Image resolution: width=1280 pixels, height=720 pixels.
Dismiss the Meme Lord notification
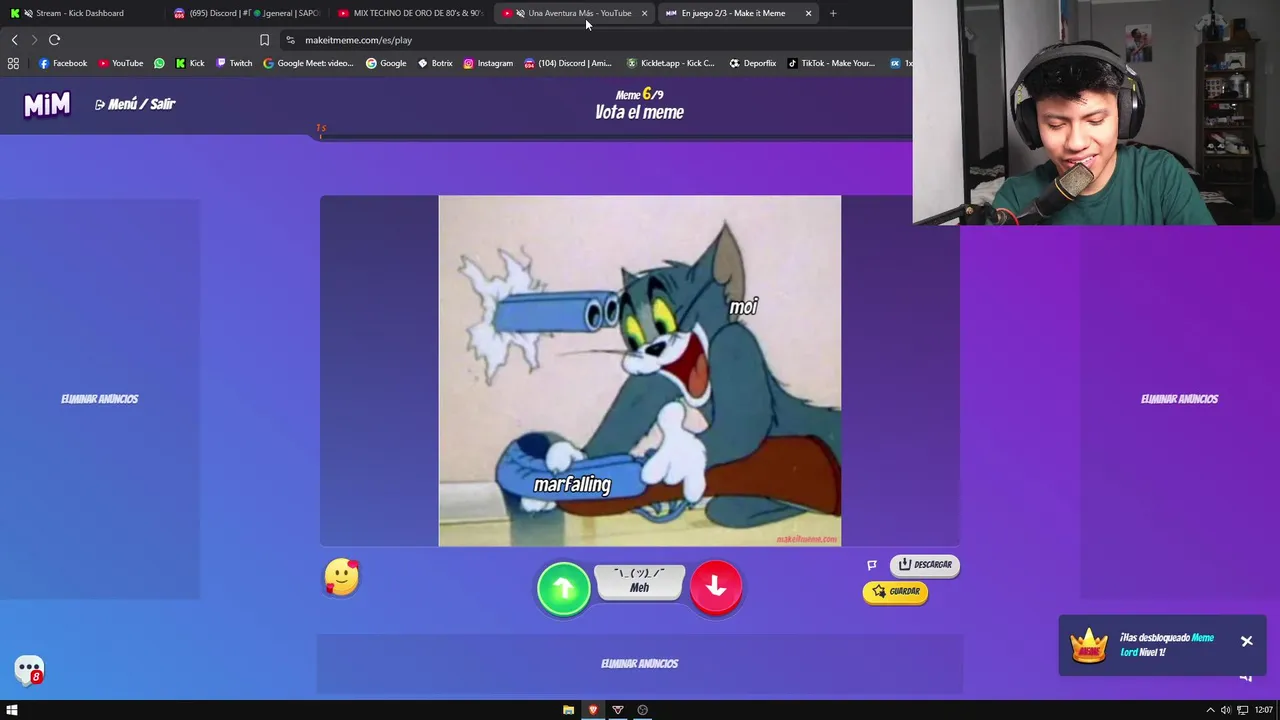(1247, 641)
